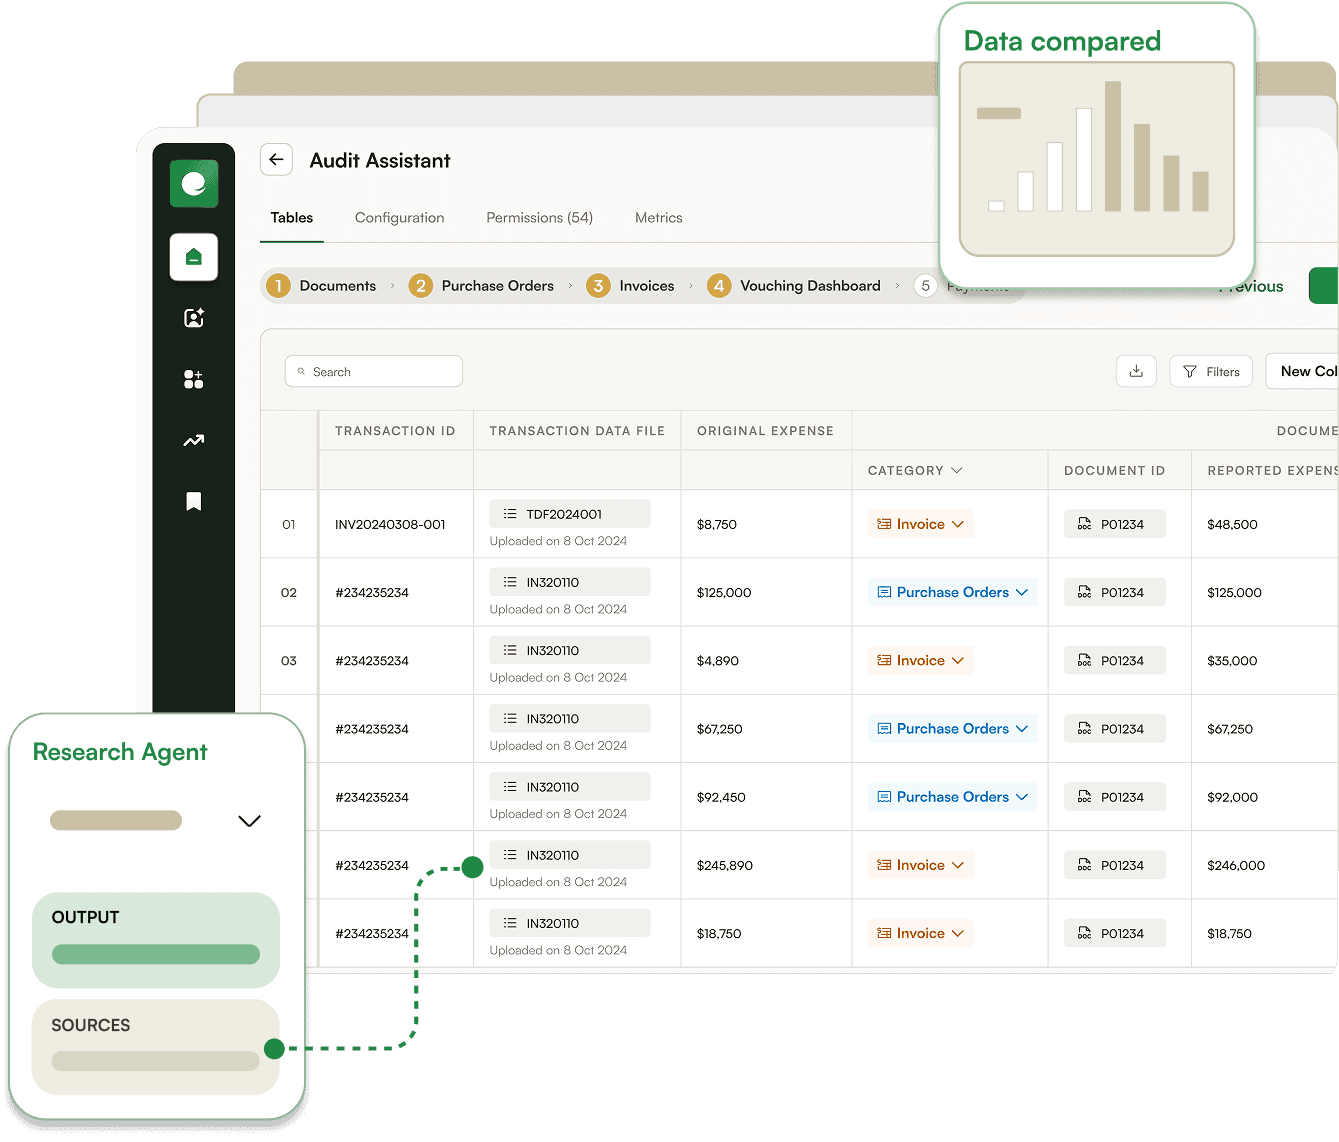This screenshot has height=1142, width=1339.
Task: Open the Home icon in sidebar
Action: coord(194,257)
